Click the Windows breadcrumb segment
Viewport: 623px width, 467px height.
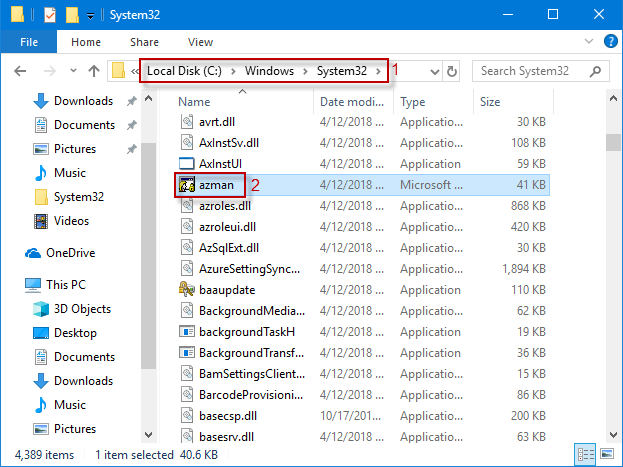(269, 71)
